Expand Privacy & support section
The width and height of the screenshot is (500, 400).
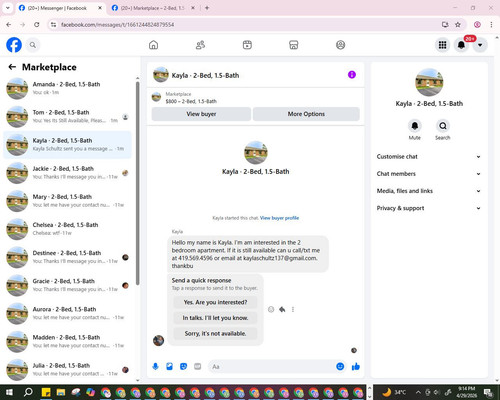tap(429, 208)
